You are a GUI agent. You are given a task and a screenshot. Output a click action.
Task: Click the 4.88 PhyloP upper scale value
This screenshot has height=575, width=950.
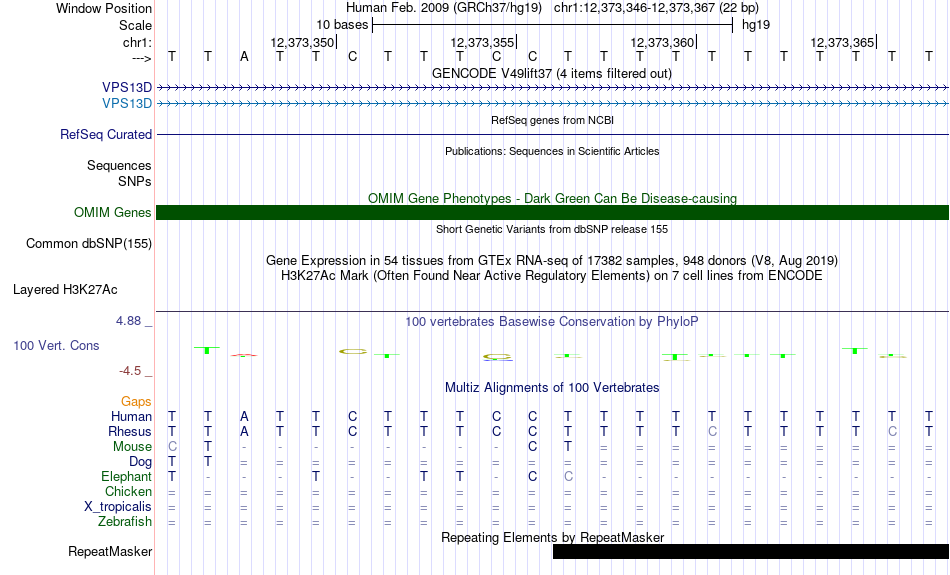click(128, 321)
